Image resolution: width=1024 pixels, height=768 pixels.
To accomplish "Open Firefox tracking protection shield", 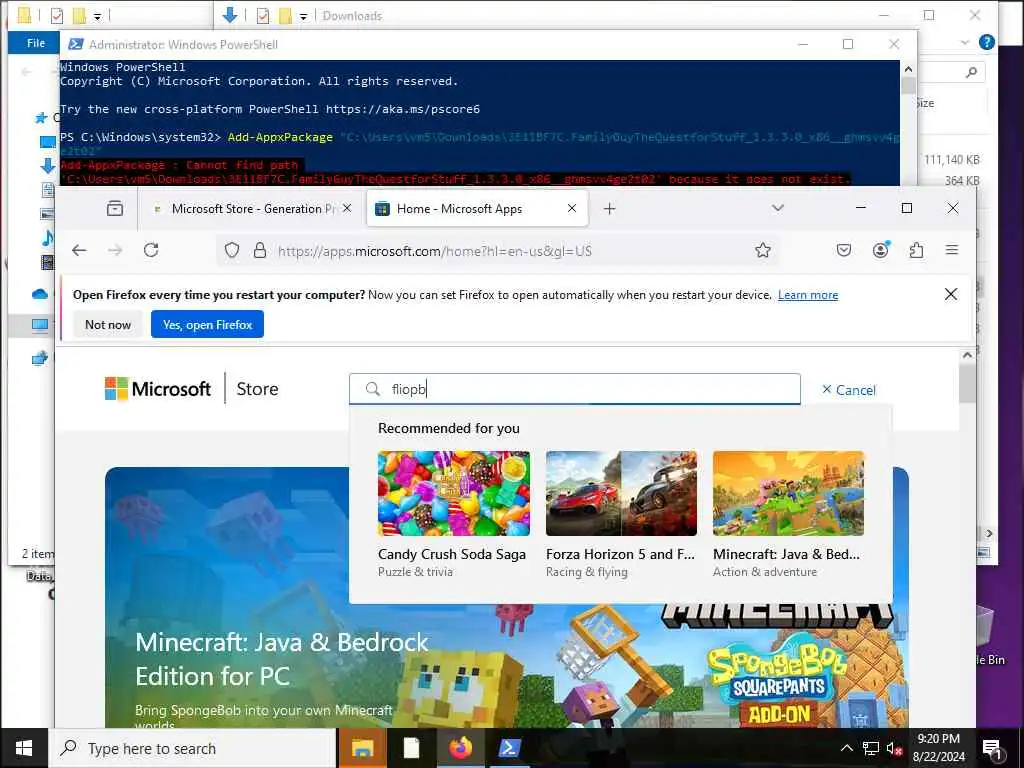I will pyautogui.click(x=232, y=250).
